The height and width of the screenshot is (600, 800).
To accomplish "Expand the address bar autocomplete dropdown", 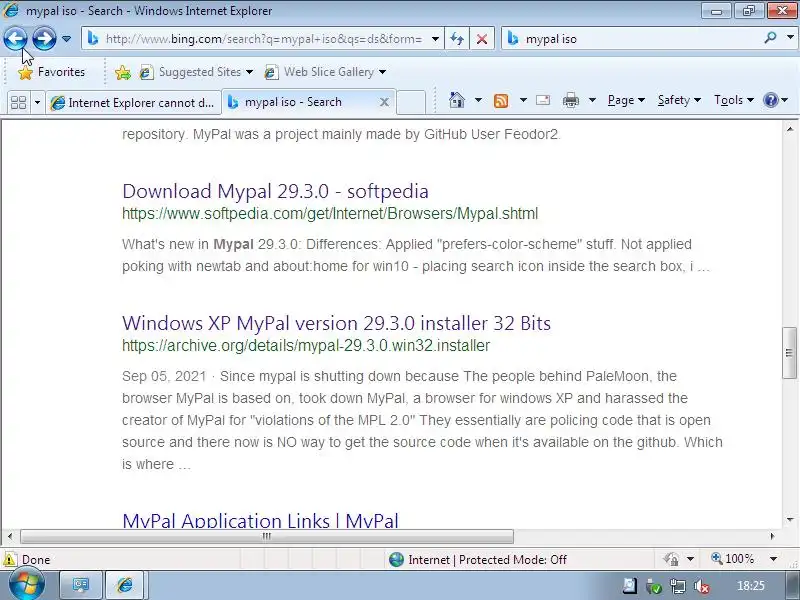I will (x=435, y=39).
